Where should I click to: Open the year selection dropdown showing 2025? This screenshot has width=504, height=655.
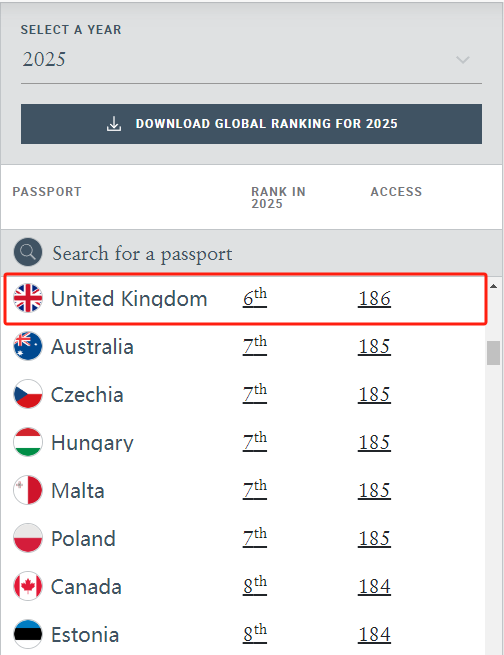click(x=251, y=59)
